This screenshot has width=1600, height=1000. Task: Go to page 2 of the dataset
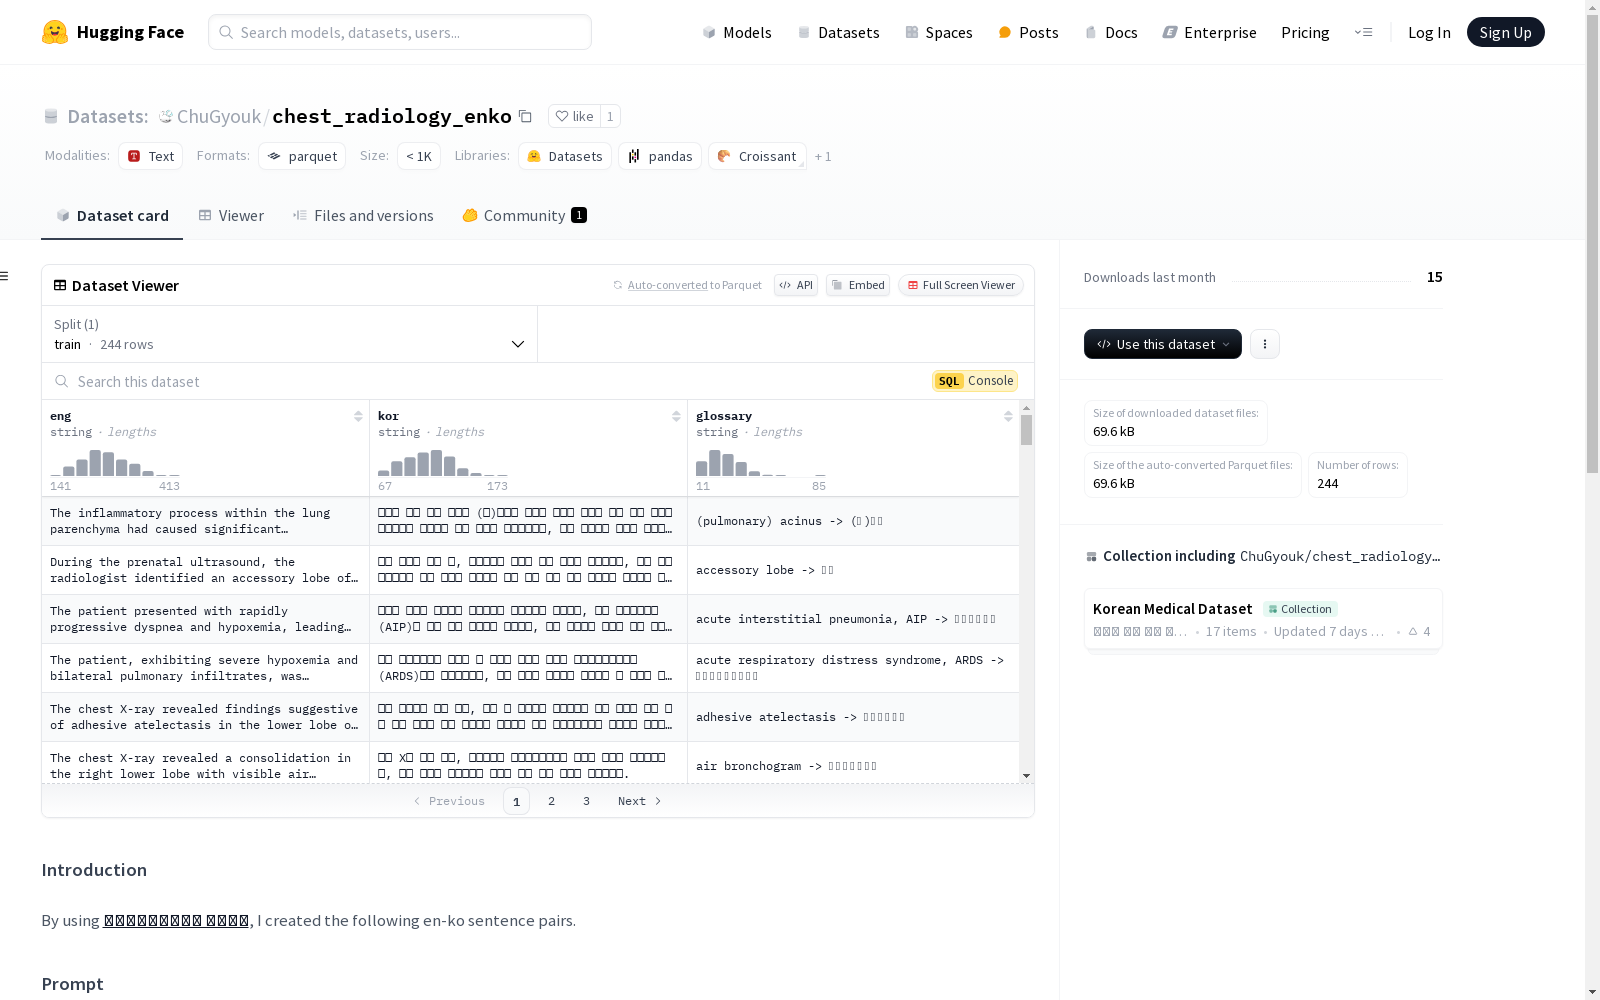551,801
